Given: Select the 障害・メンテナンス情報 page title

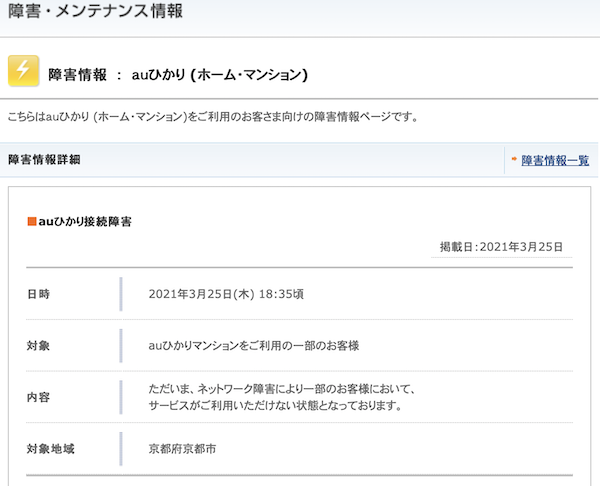Looking at the screenshot, I should click(x=95, y=11).
